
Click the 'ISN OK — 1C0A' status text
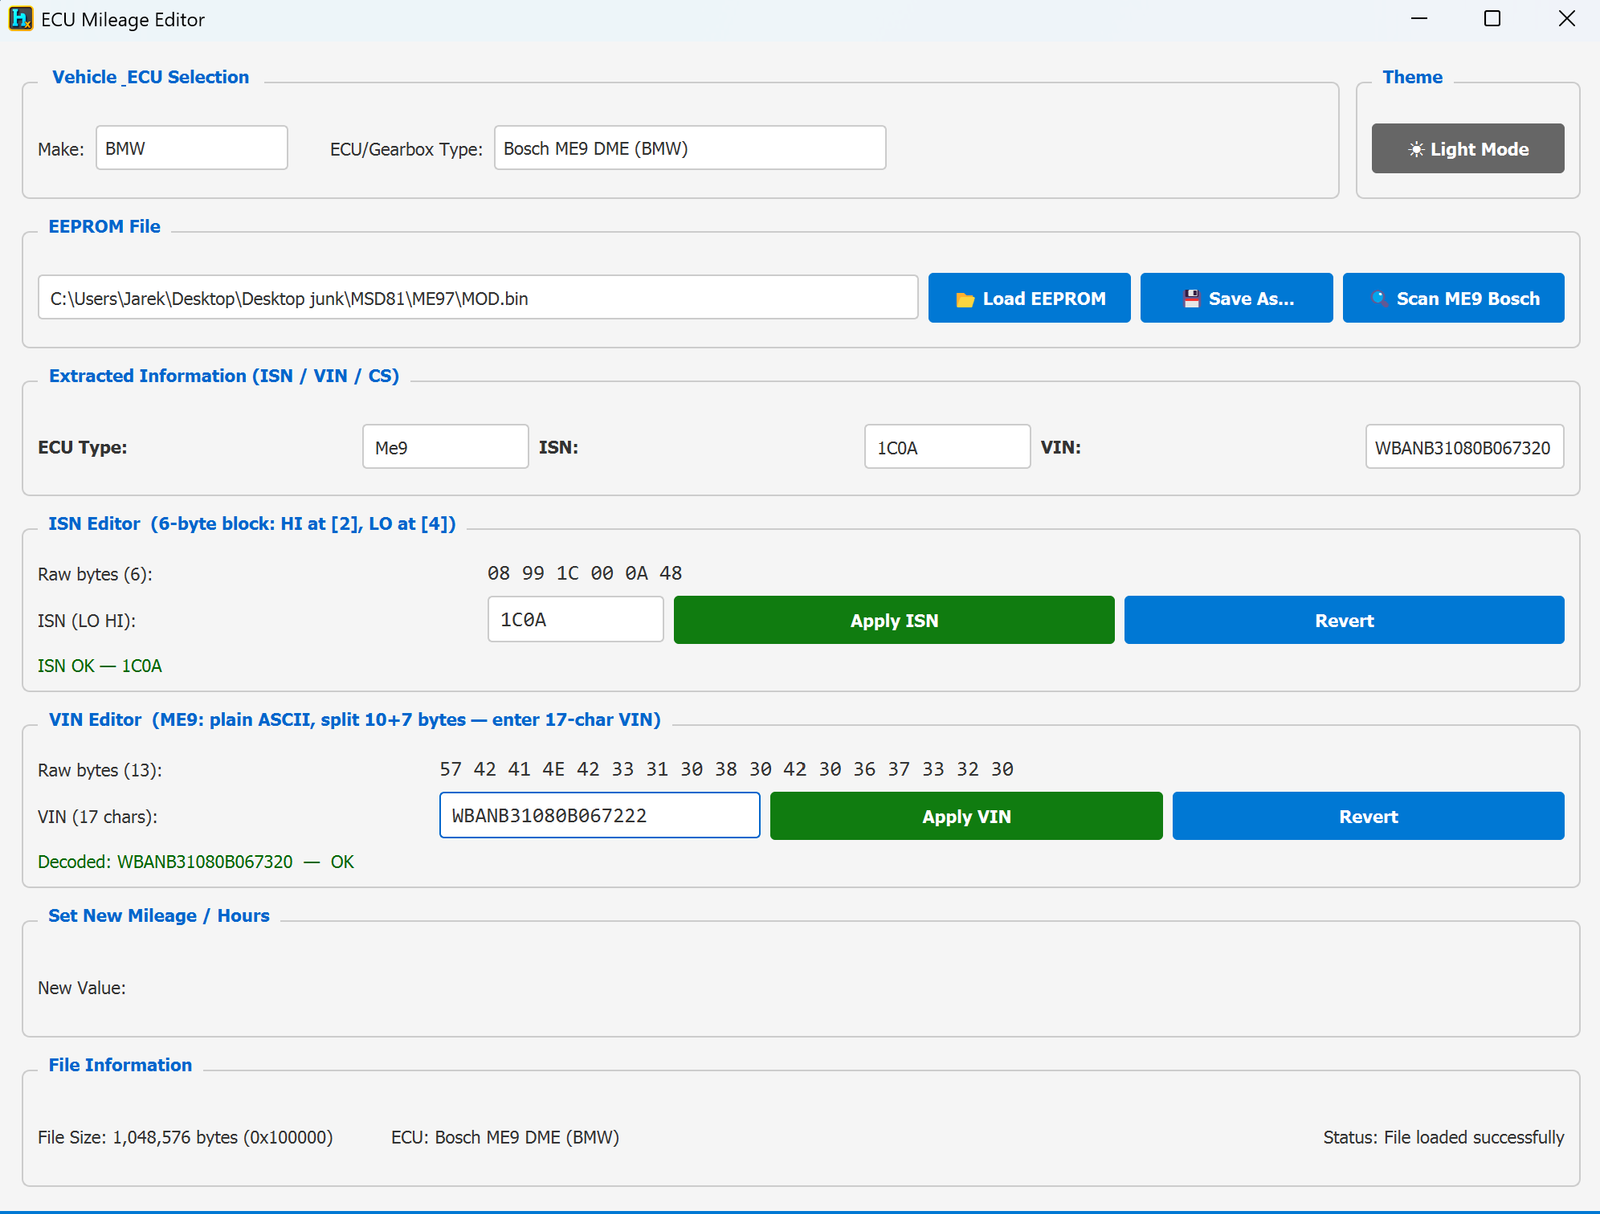tap(99, 666)
